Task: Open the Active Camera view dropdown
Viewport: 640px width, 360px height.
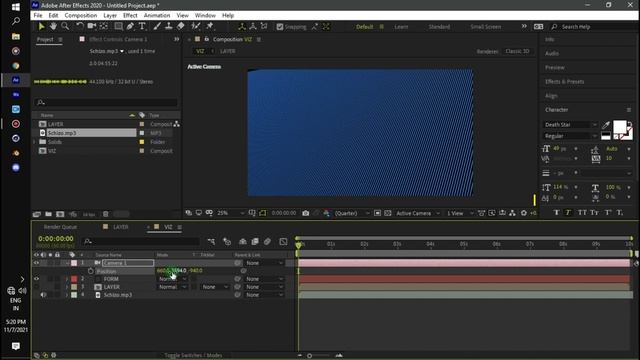Action: (418, 213)
